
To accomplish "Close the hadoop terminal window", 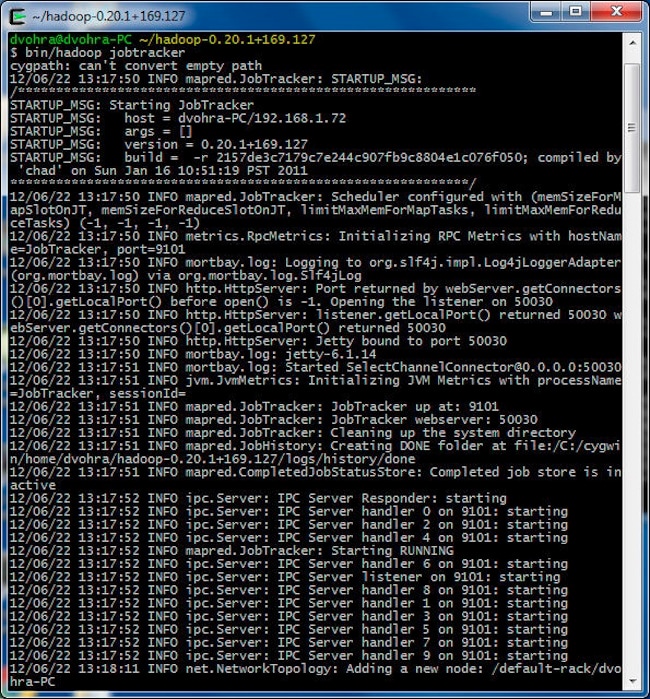I will point(617,12).
